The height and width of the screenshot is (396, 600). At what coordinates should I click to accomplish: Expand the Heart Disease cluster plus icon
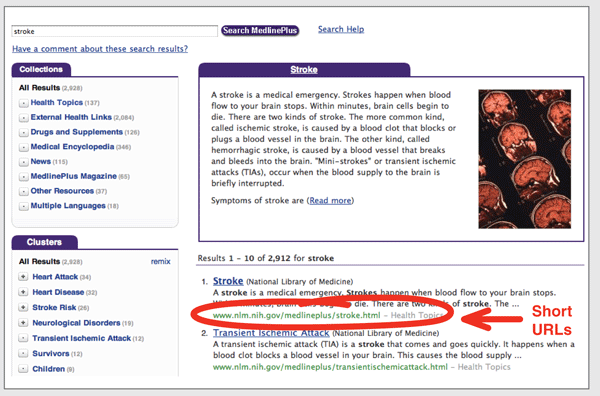(23, 292)
